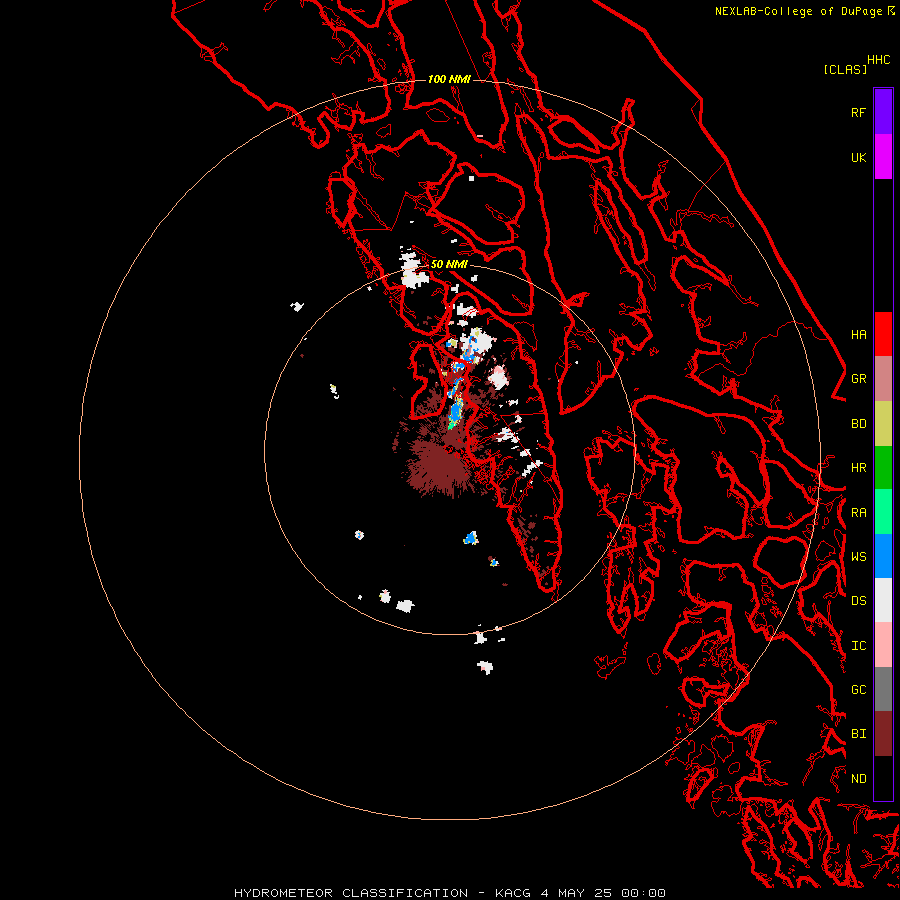Viewport: 900px width, 900px height.
Task: Click the GR legend label
Action: click(x=858, y=379)
